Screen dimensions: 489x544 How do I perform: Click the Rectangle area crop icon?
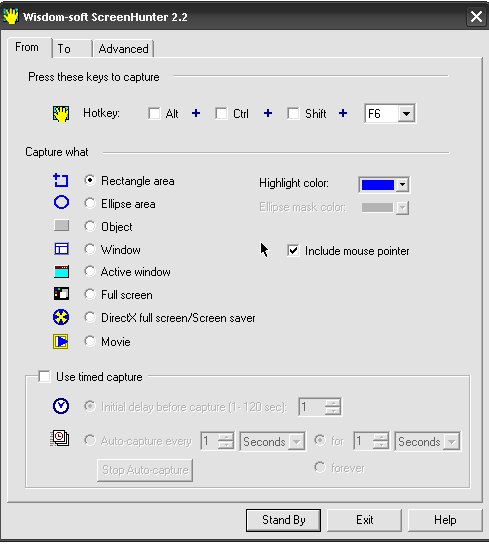pyautogui.click(x=61, y=180)
